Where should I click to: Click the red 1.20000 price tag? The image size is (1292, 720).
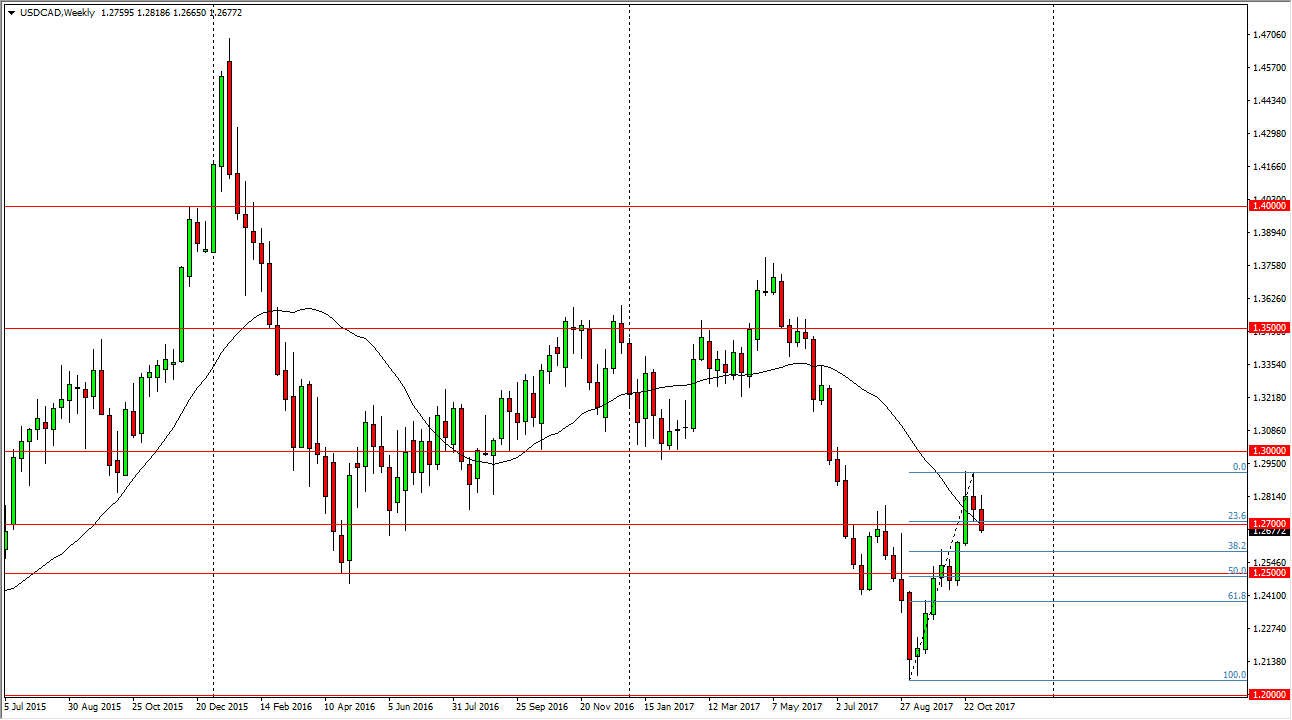[1268, 694]
